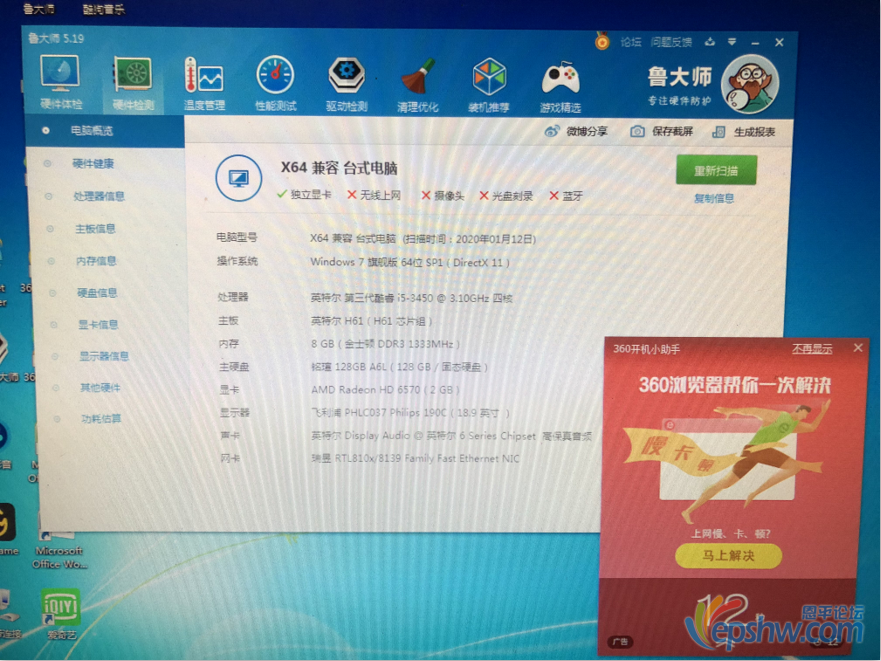
Task: Open 清理优化 cleanup optimization
Action: pos(417,85)
